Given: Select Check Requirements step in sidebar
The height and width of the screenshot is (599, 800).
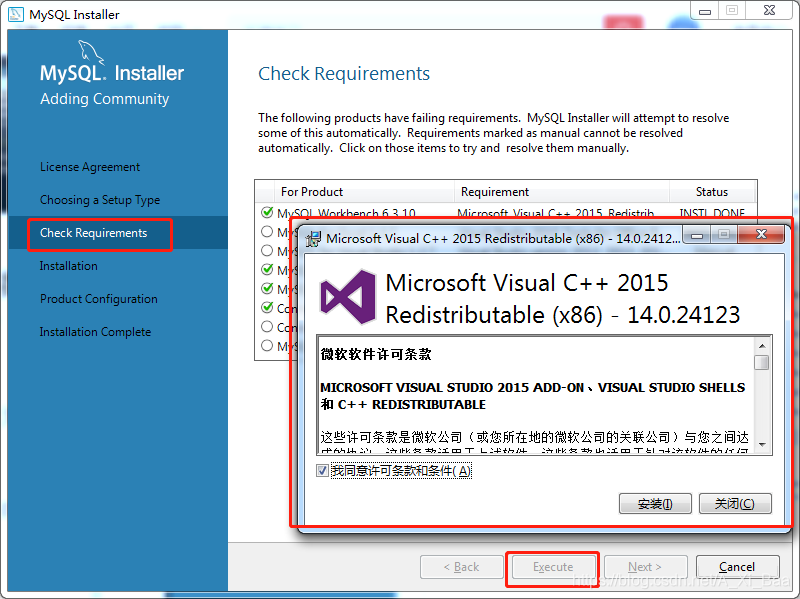Looking at the screenshot, I should click(93, 233).
